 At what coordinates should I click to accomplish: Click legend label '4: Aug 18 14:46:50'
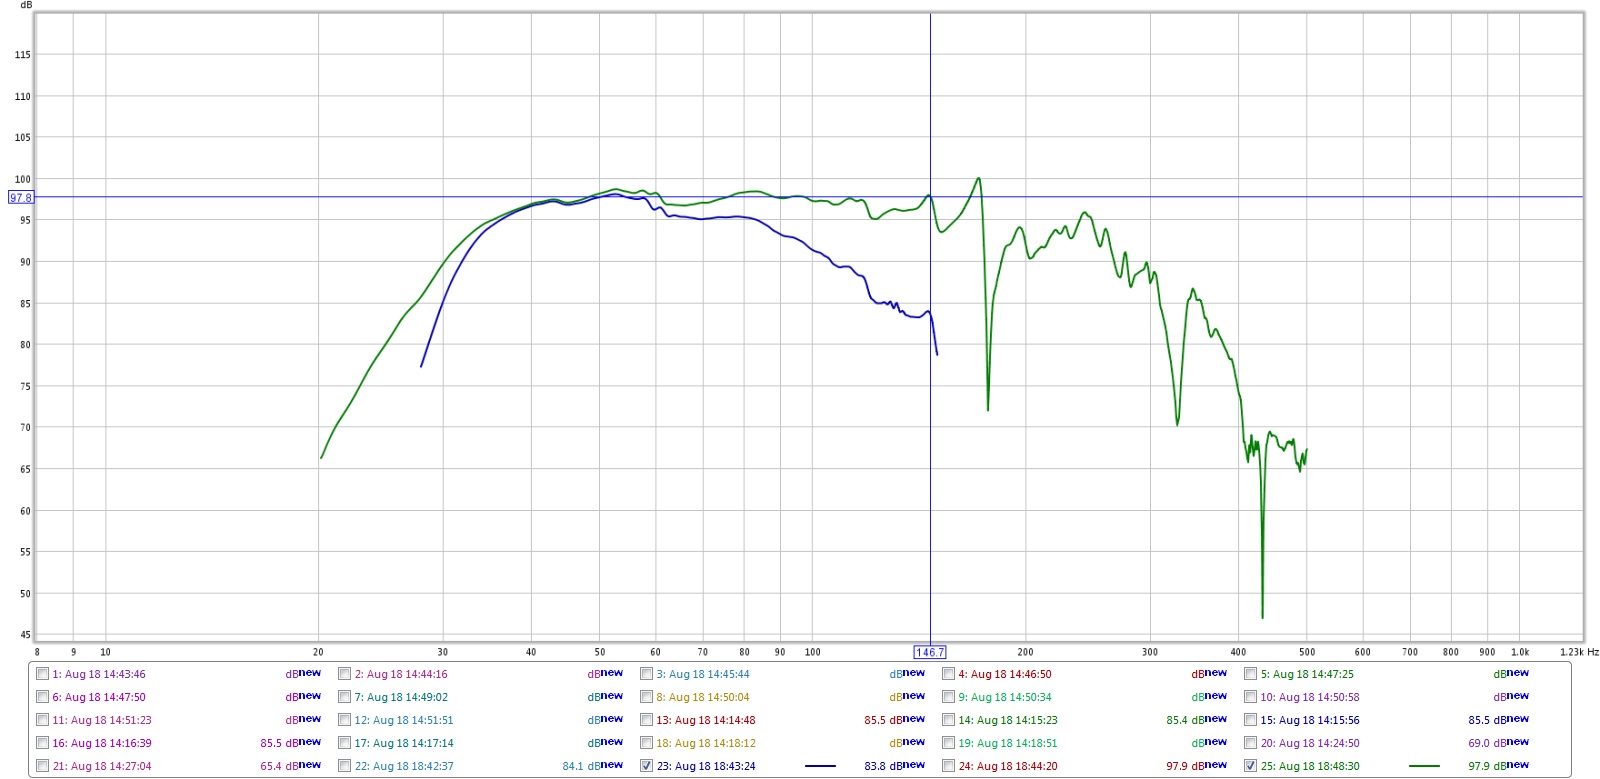tap(1005, 674)
